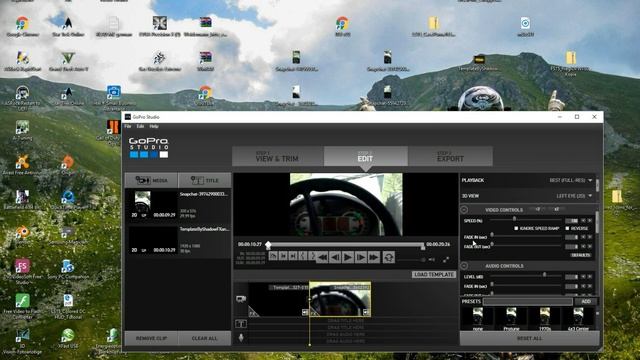Apply the none preset
This screenshot has height=360, width=640.
click(x=478, y=319)
